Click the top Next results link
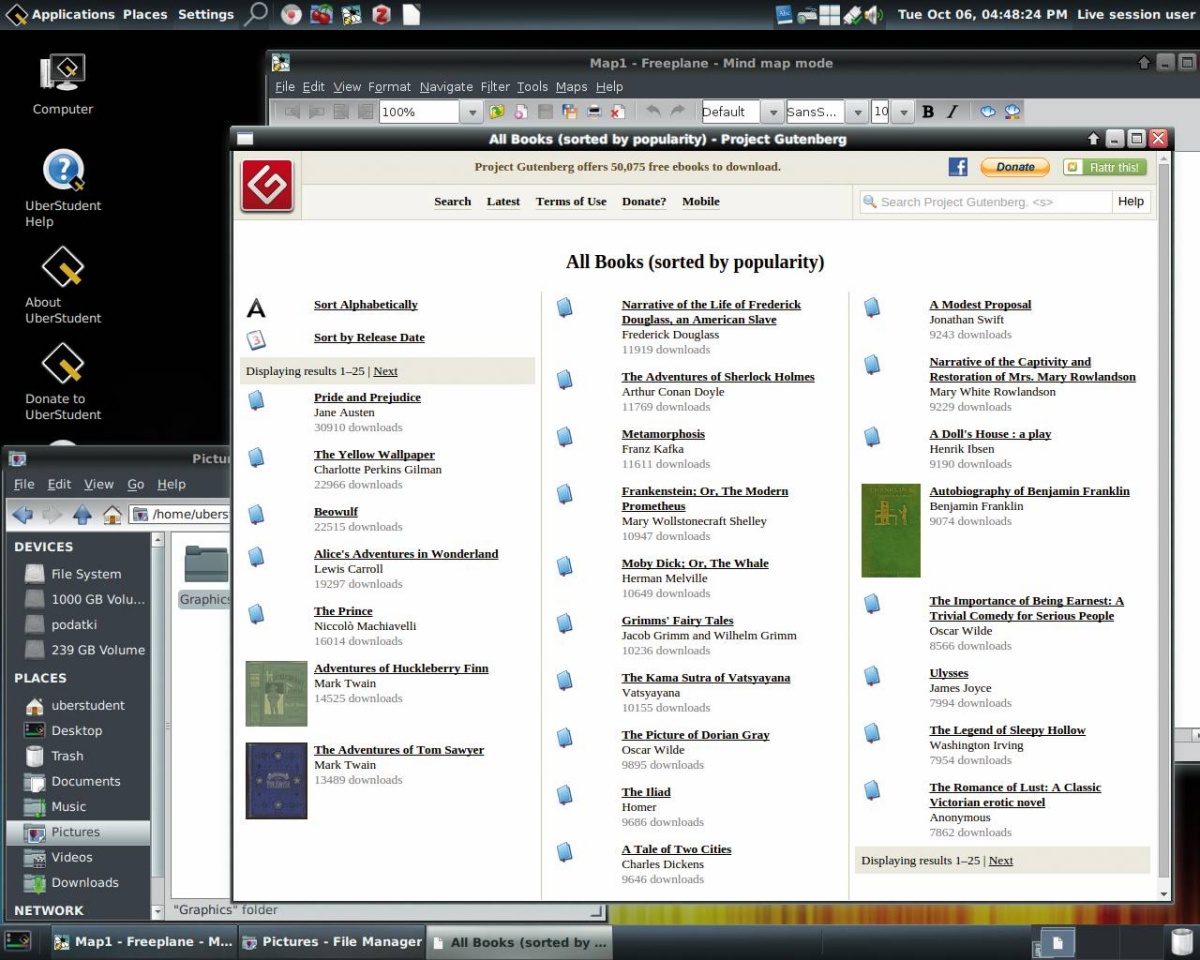This screenshot has width=1200, height=960. (385, 371)
